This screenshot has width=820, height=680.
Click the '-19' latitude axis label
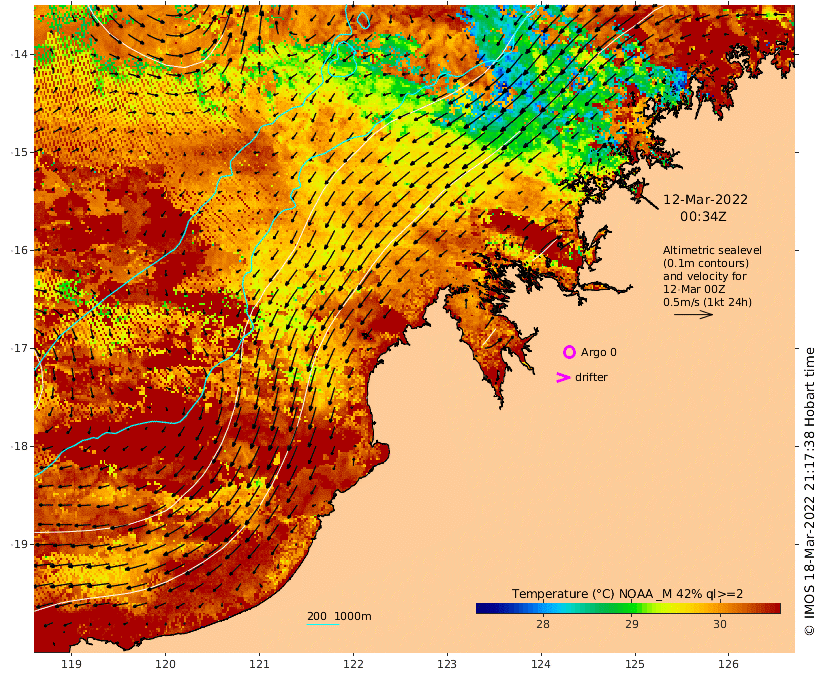click(20, 544)
